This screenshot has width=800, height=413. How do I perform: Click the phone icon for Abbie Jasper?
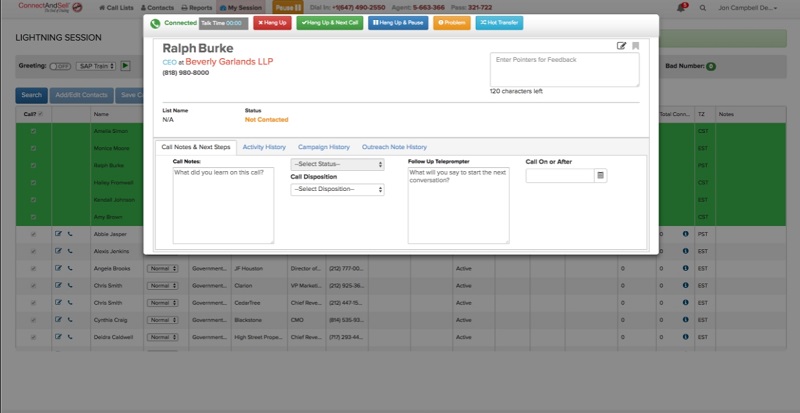70,234
